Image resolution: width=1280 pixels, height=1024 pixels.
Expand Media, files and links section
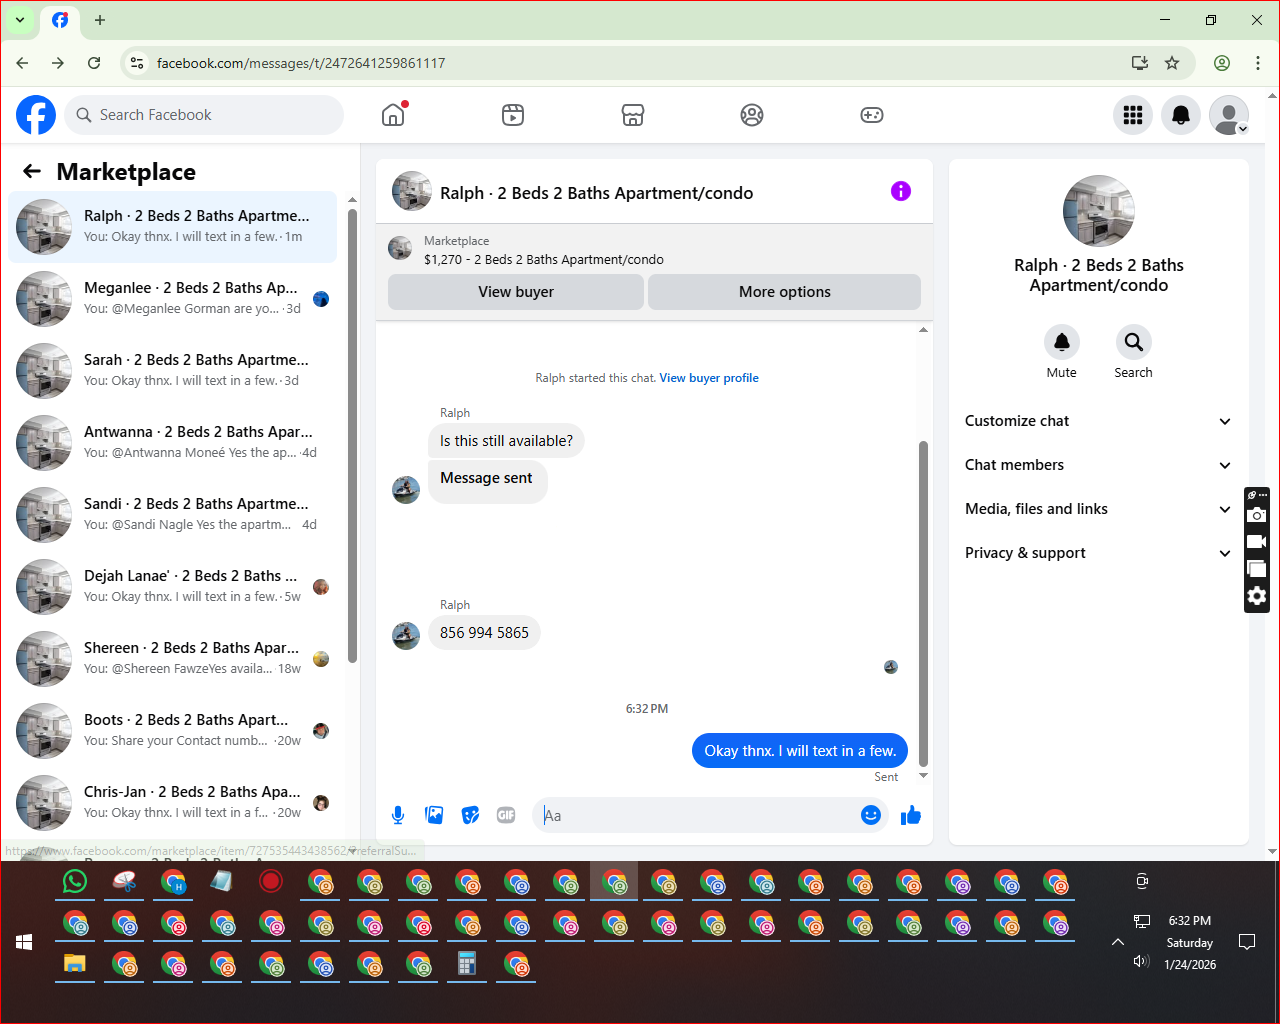coord(1099,509)
